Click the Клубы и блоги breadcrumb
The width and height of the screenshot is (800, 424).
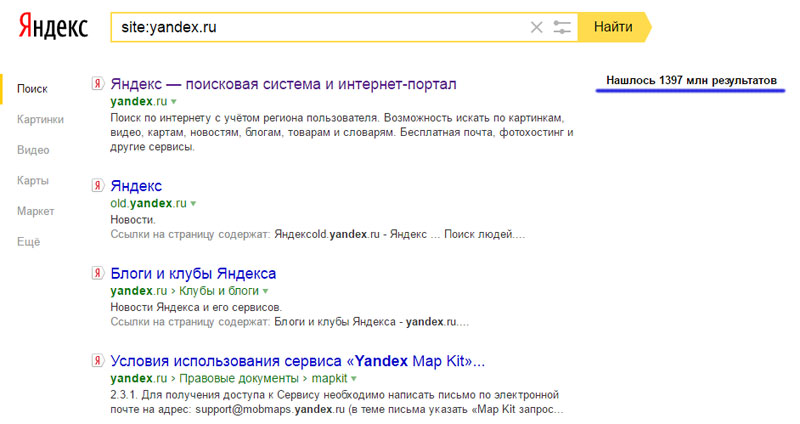pyautogui.click(x=219, y=291)
